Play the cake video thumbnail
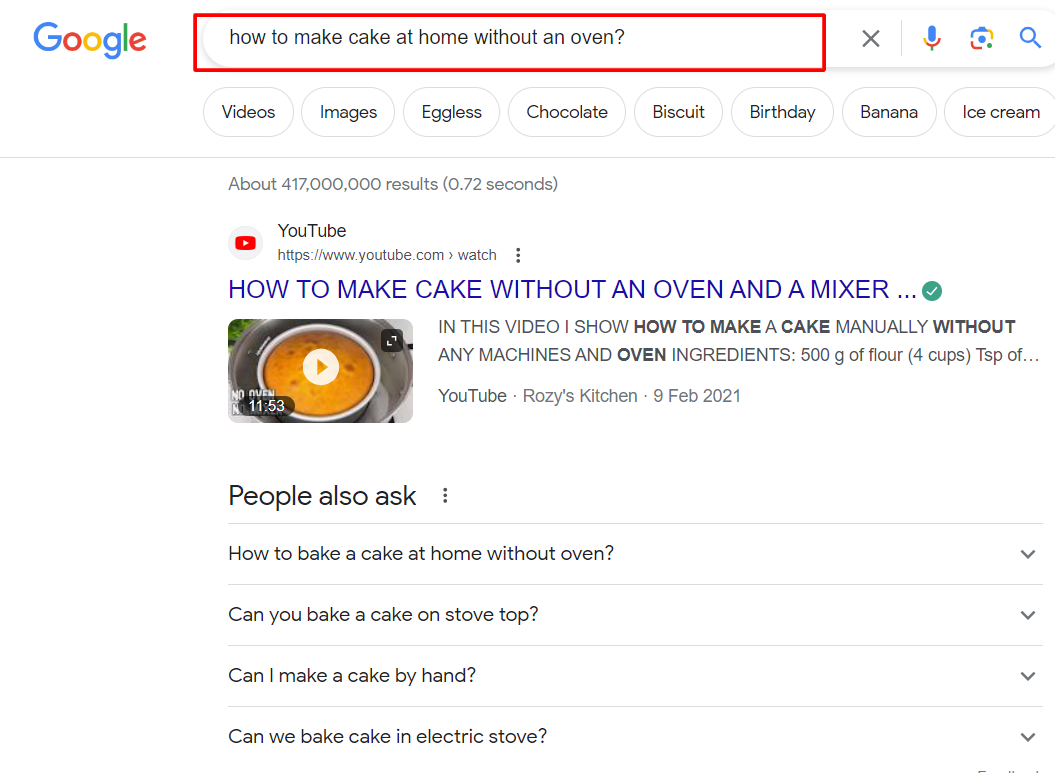This screenshot has height=773, width=1055. pos(320,369)
